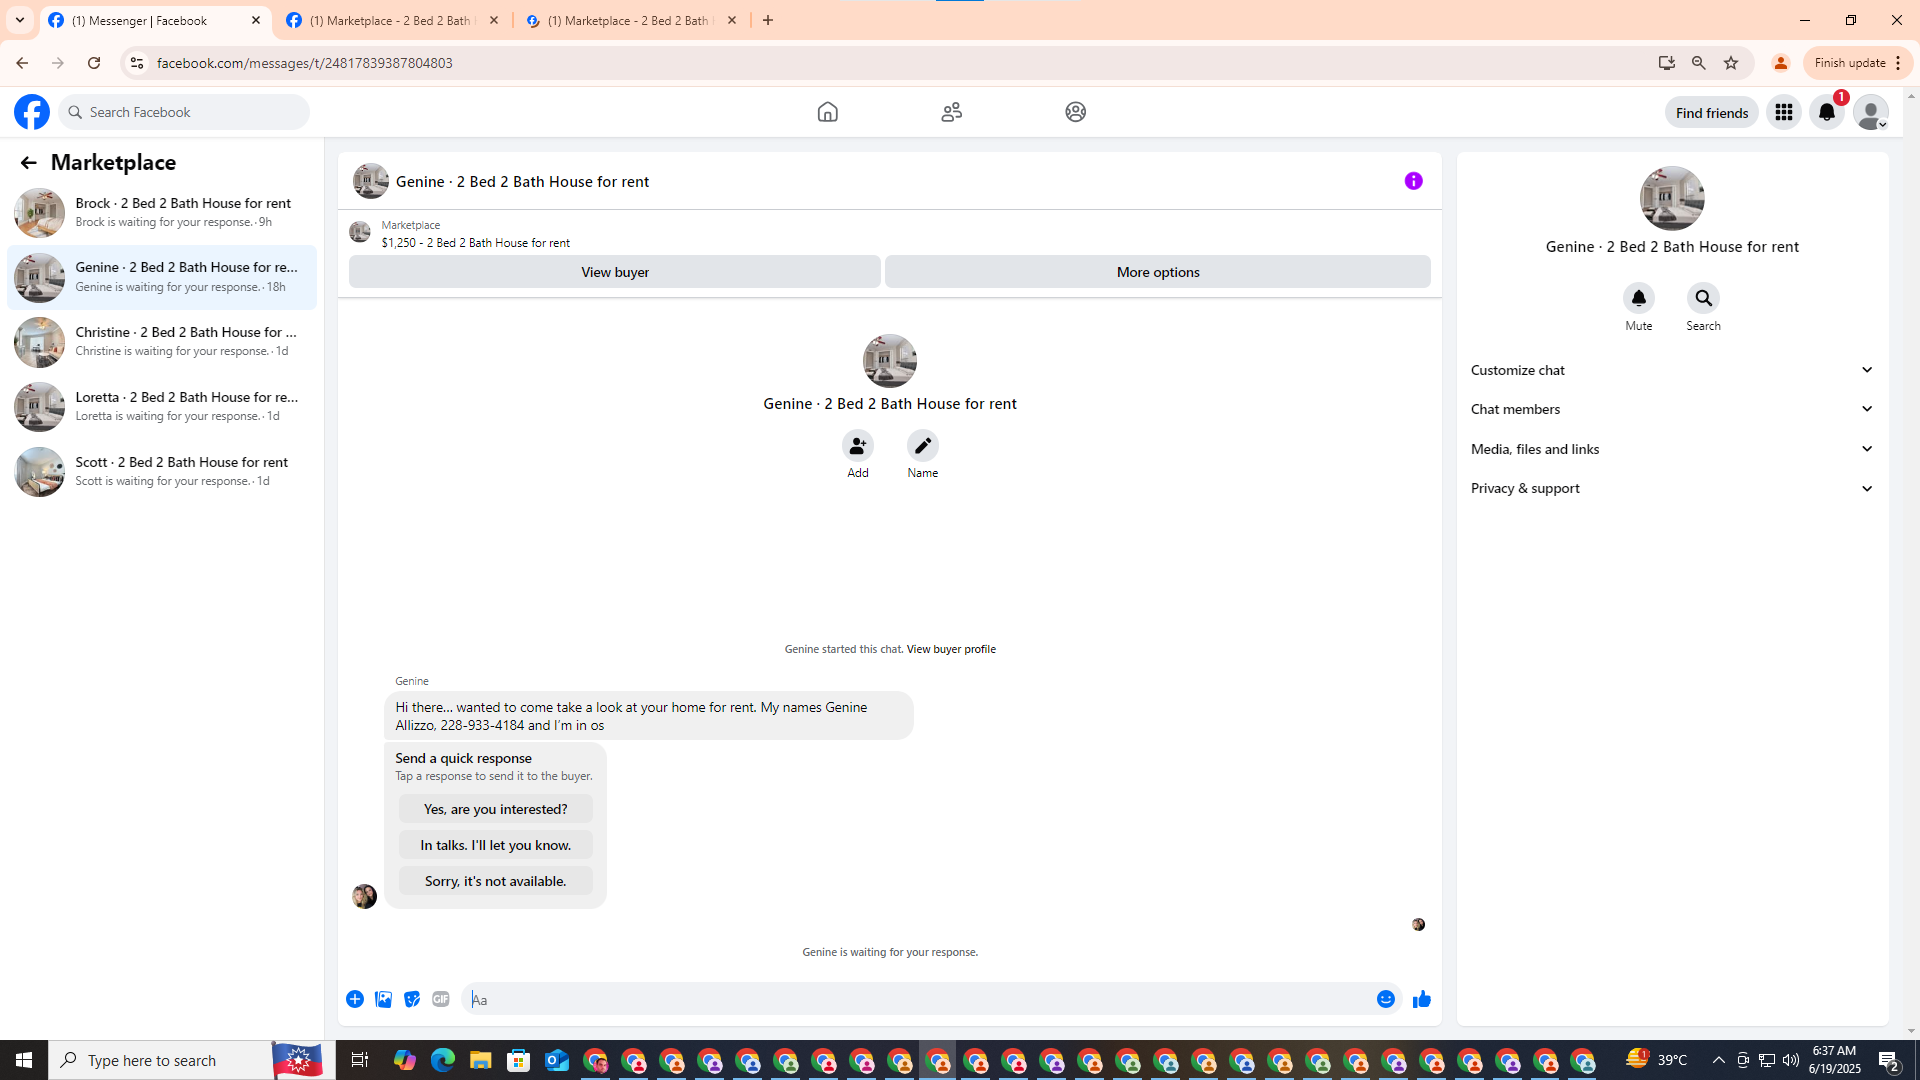Select Genine's conversation in the list

[161, 277]
